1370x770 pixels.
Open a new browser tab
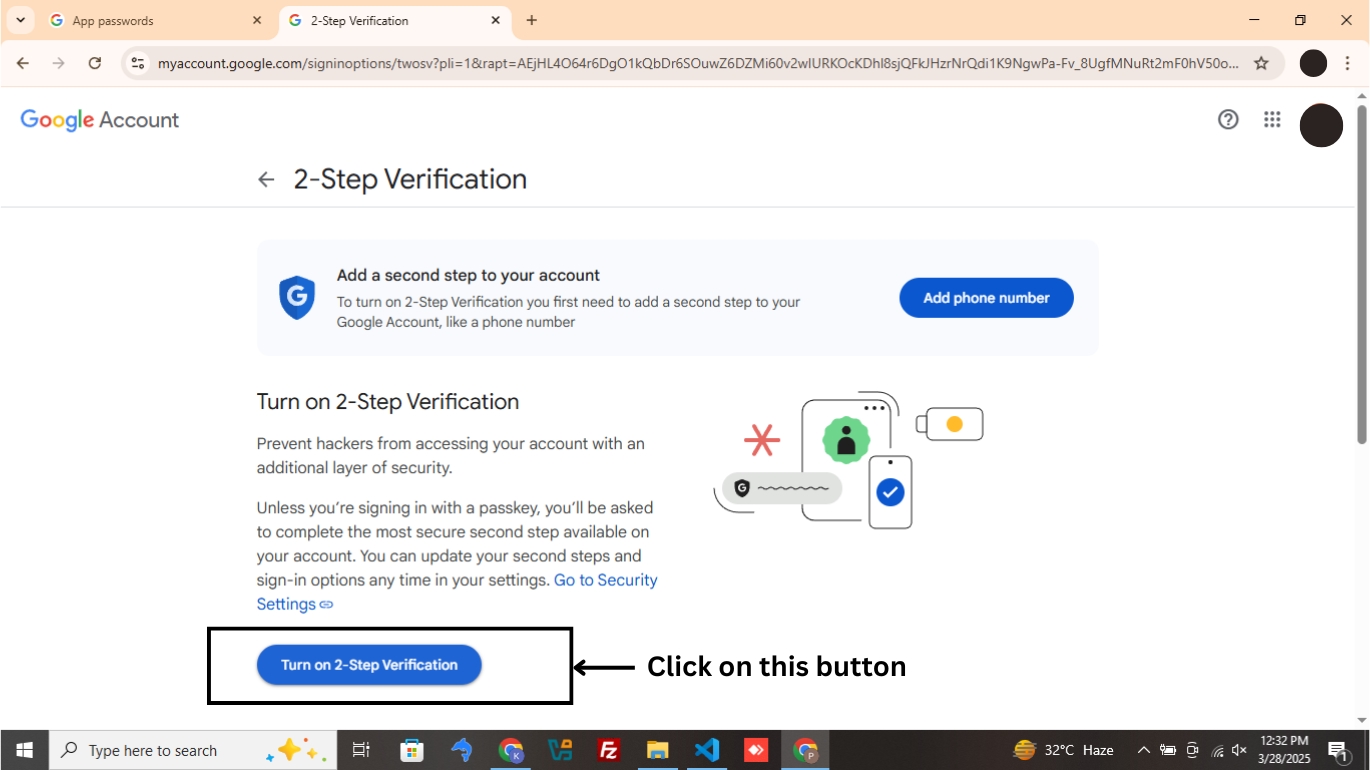[x=531, y=20]
